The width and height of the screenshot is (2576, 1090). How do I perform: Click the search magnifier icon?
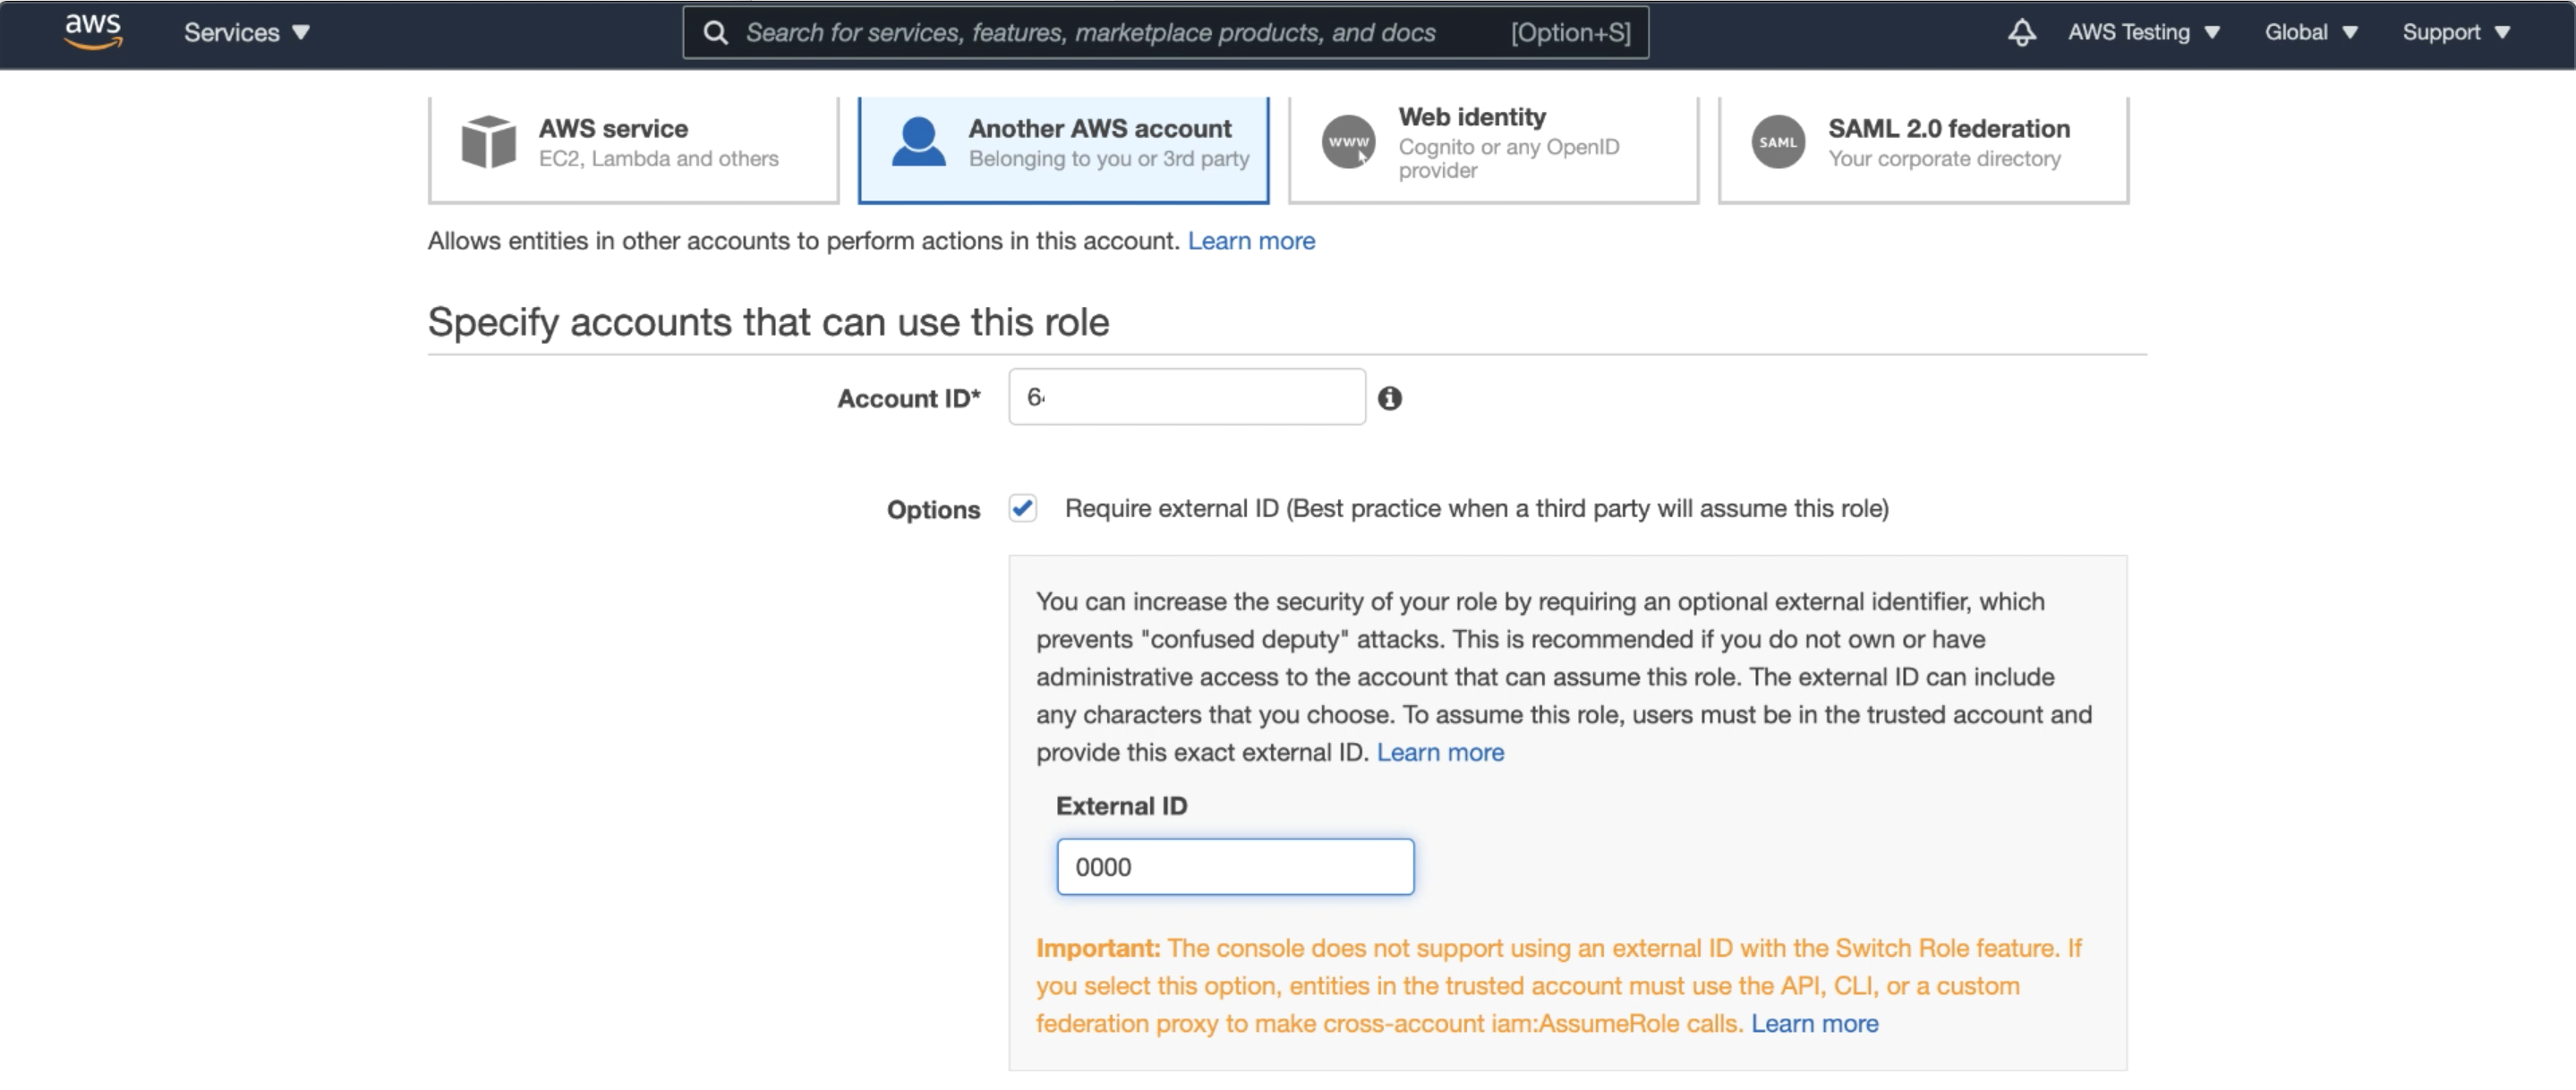tap(715, 33)
